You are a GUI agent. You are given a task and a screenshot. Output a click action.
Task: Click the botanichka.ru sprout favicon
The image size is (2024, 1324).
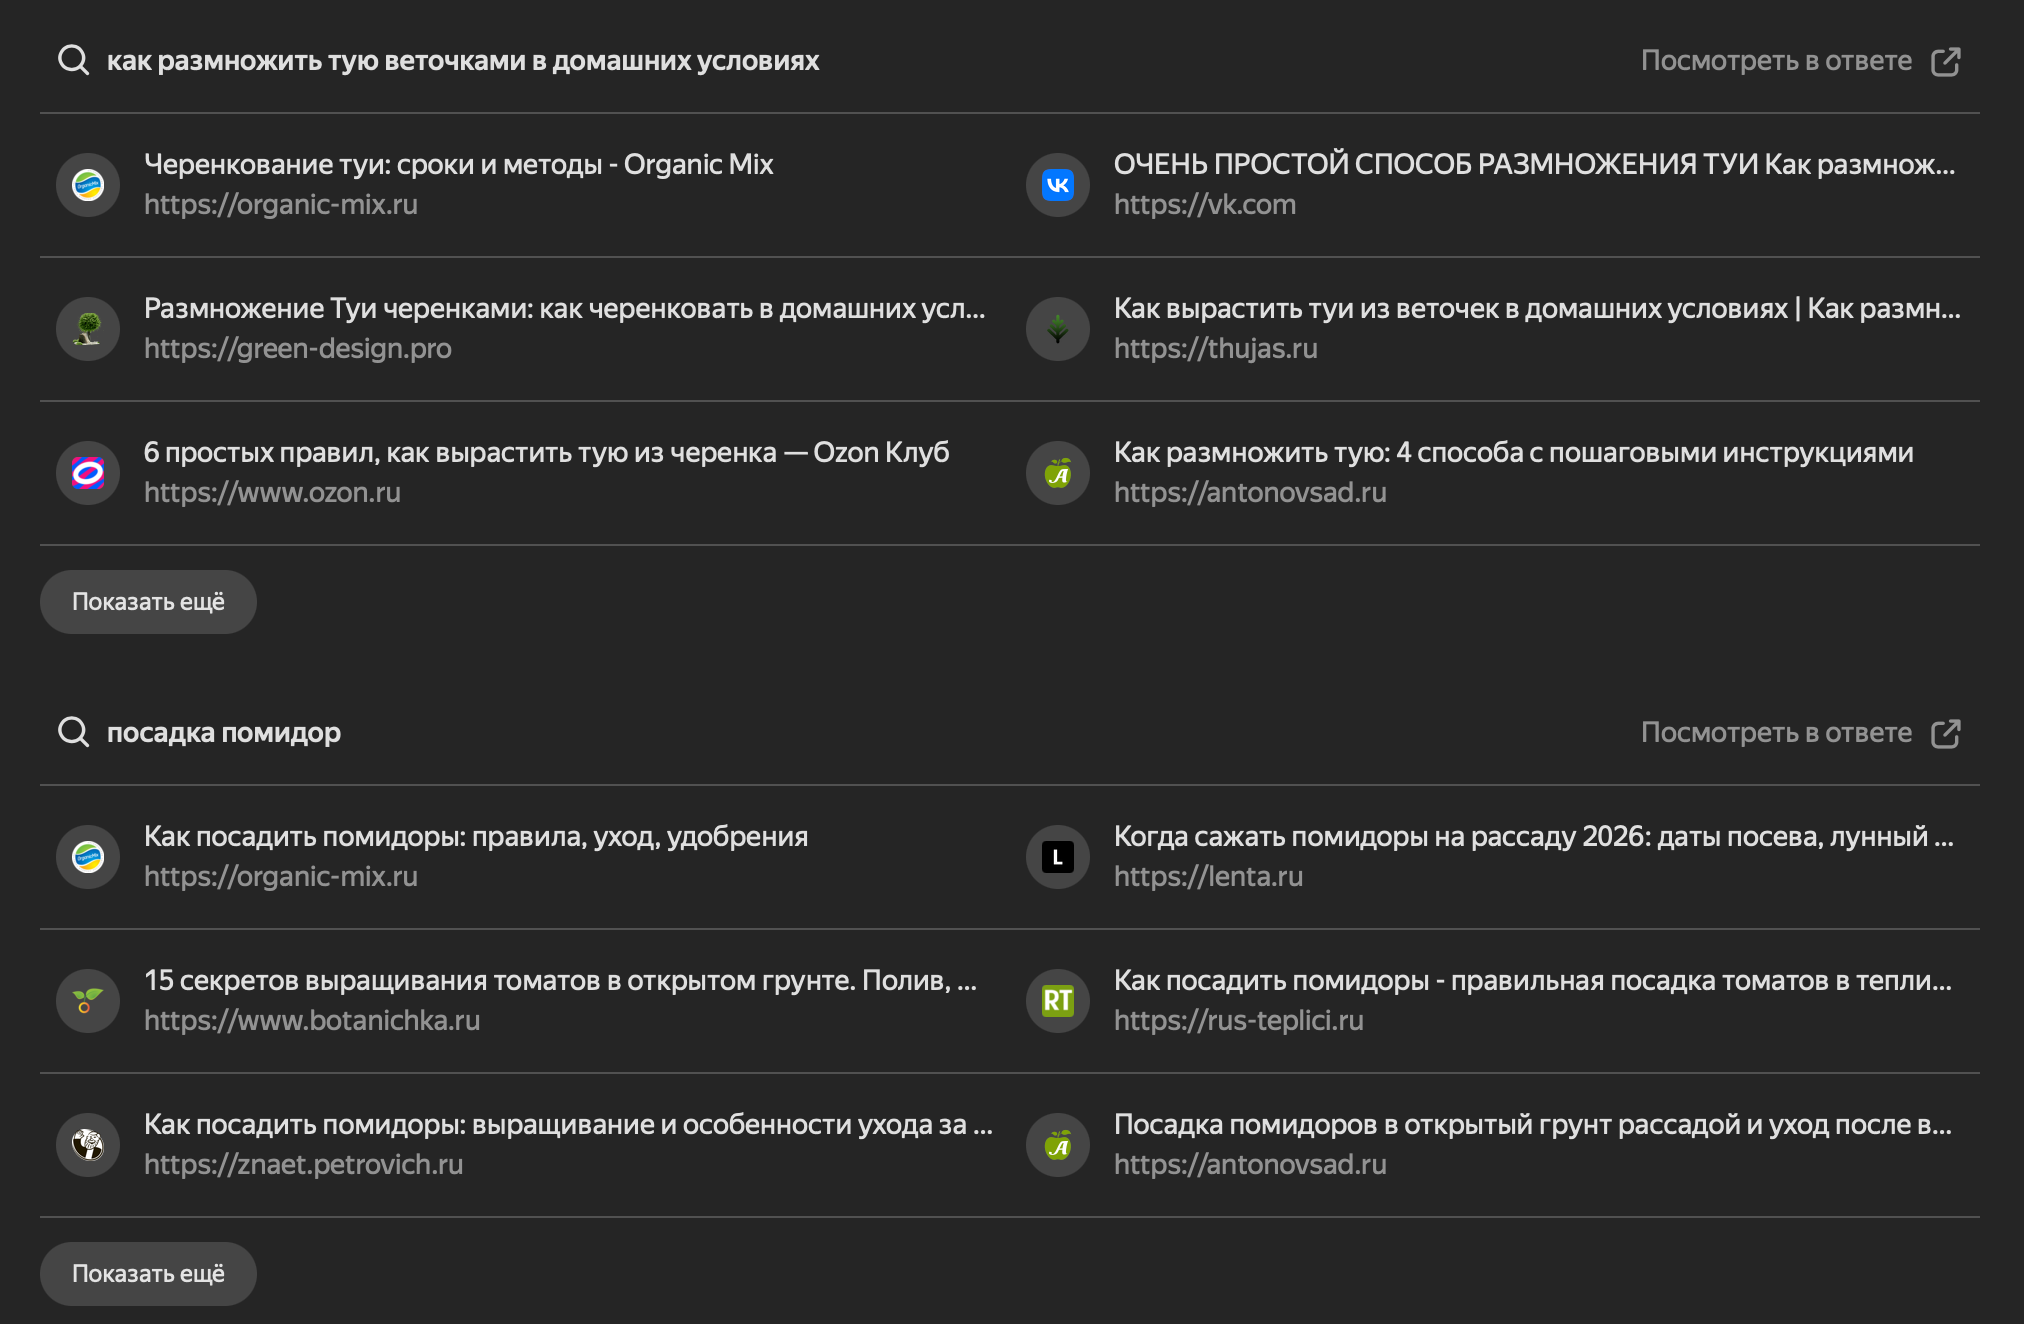[88, 1001]
